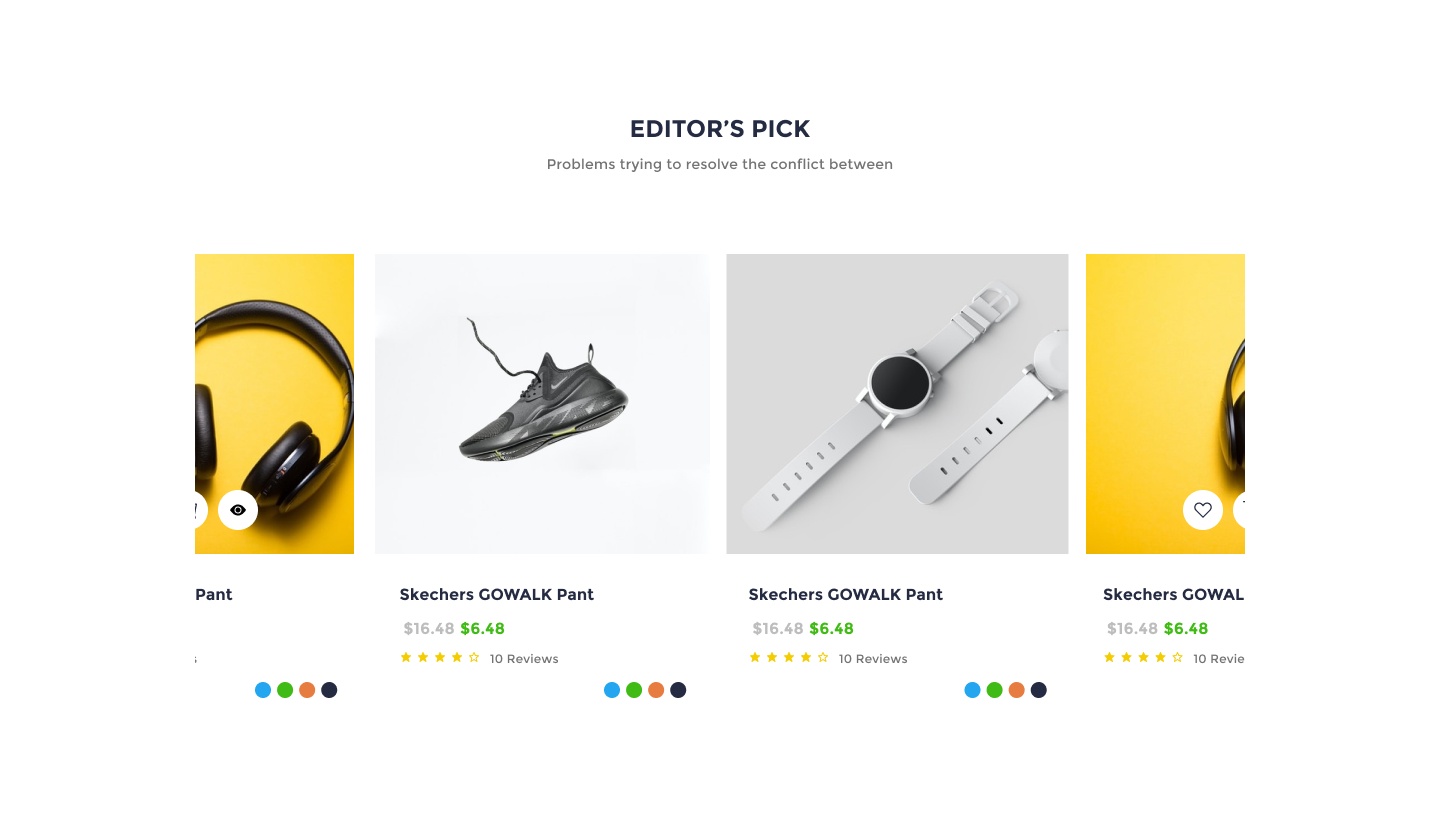Pick green swatch under left headphones

coord(285,690)
